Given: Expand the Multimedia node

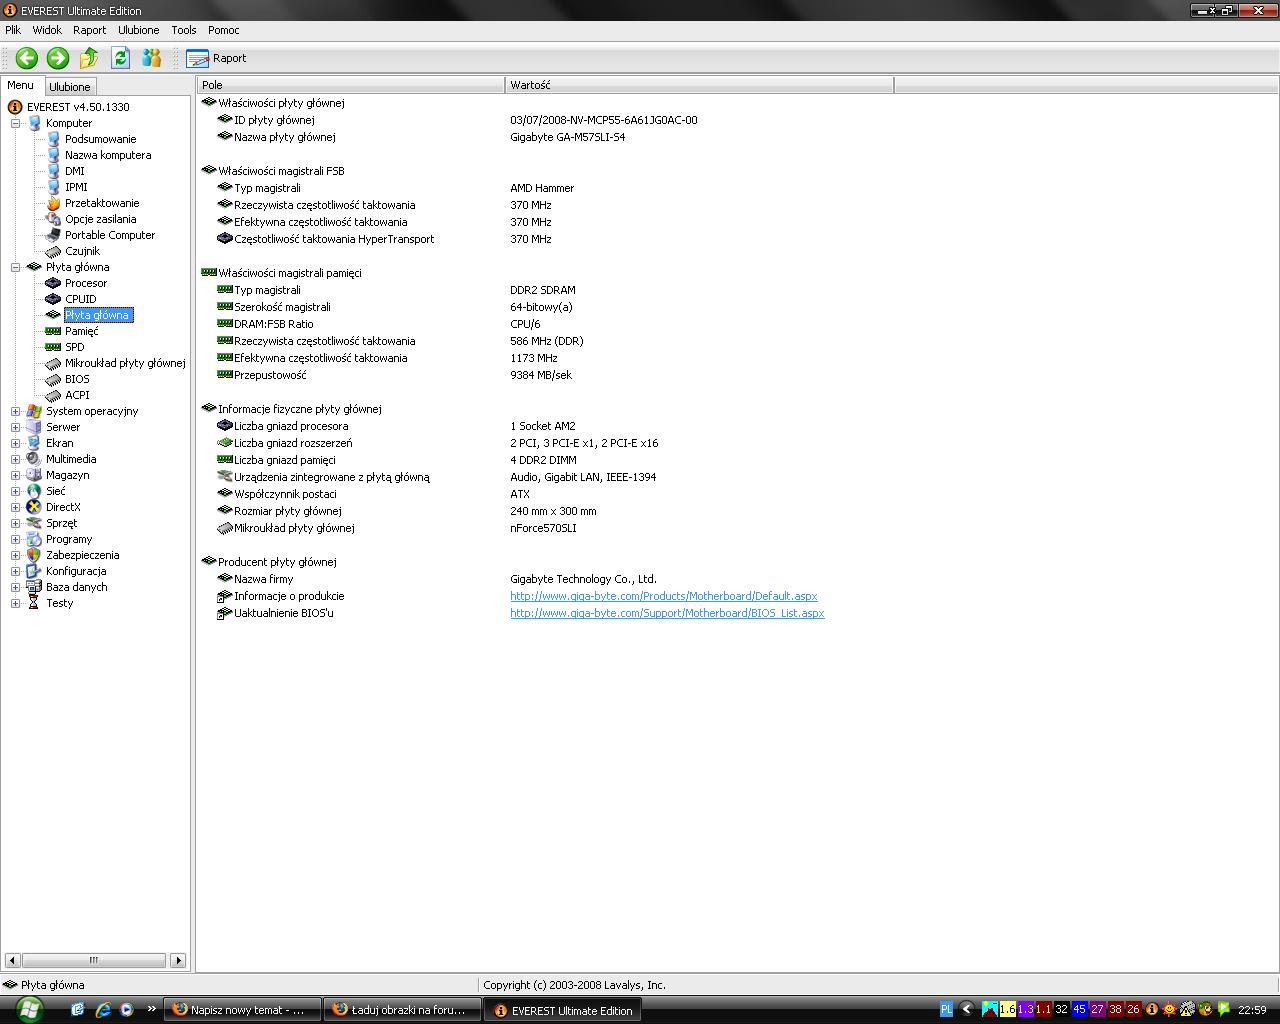Looking at the screenshot, I should click(x=15, y=459).
